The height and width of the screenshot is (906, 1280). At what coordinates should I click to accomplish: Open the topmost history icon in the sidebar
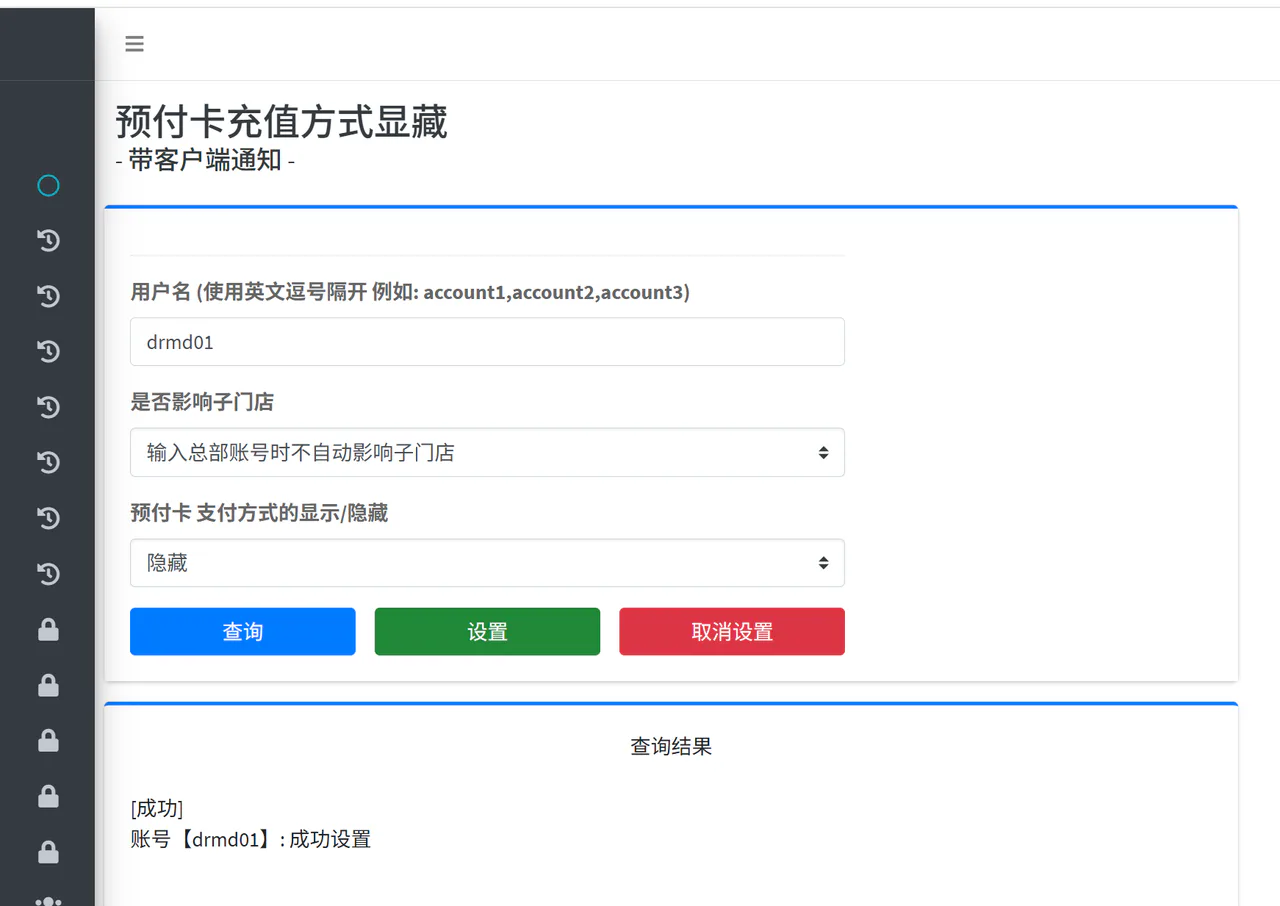pyautogui.click(x=48, y=241)
